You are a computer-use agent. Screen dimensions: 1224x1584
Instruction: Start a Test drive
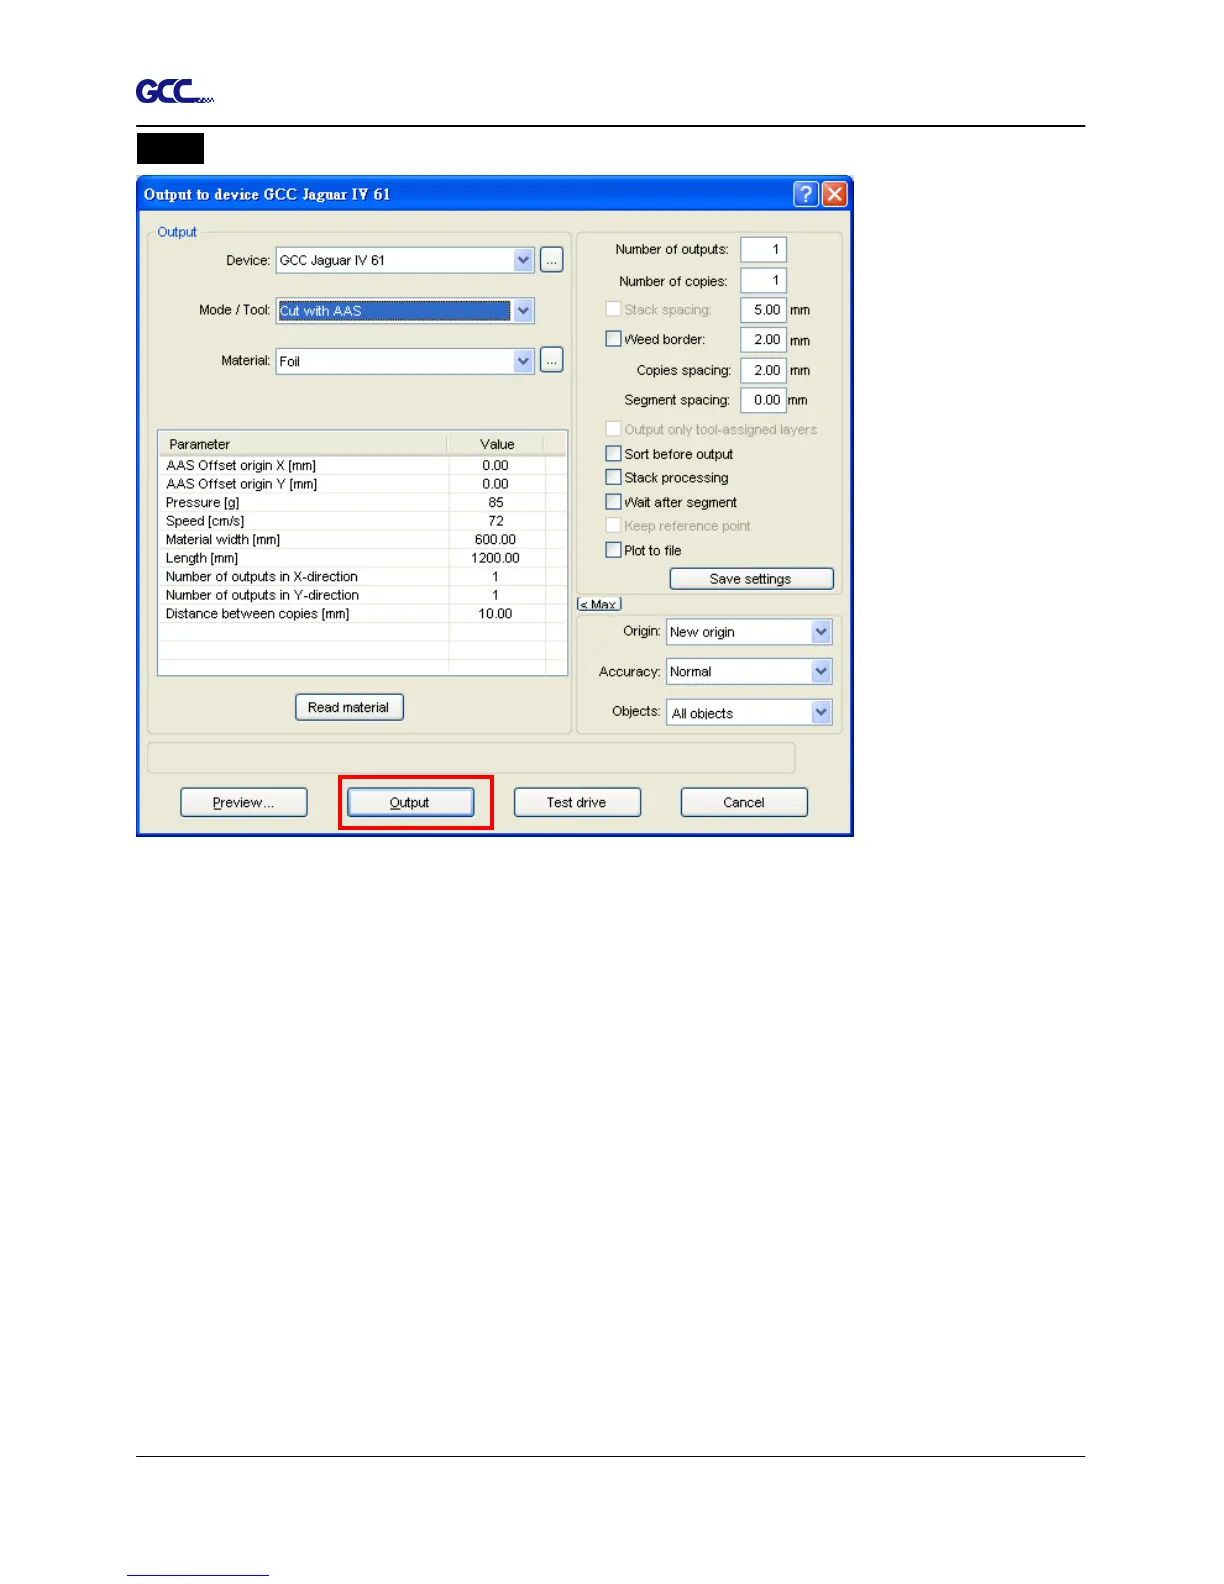[577, 802]
